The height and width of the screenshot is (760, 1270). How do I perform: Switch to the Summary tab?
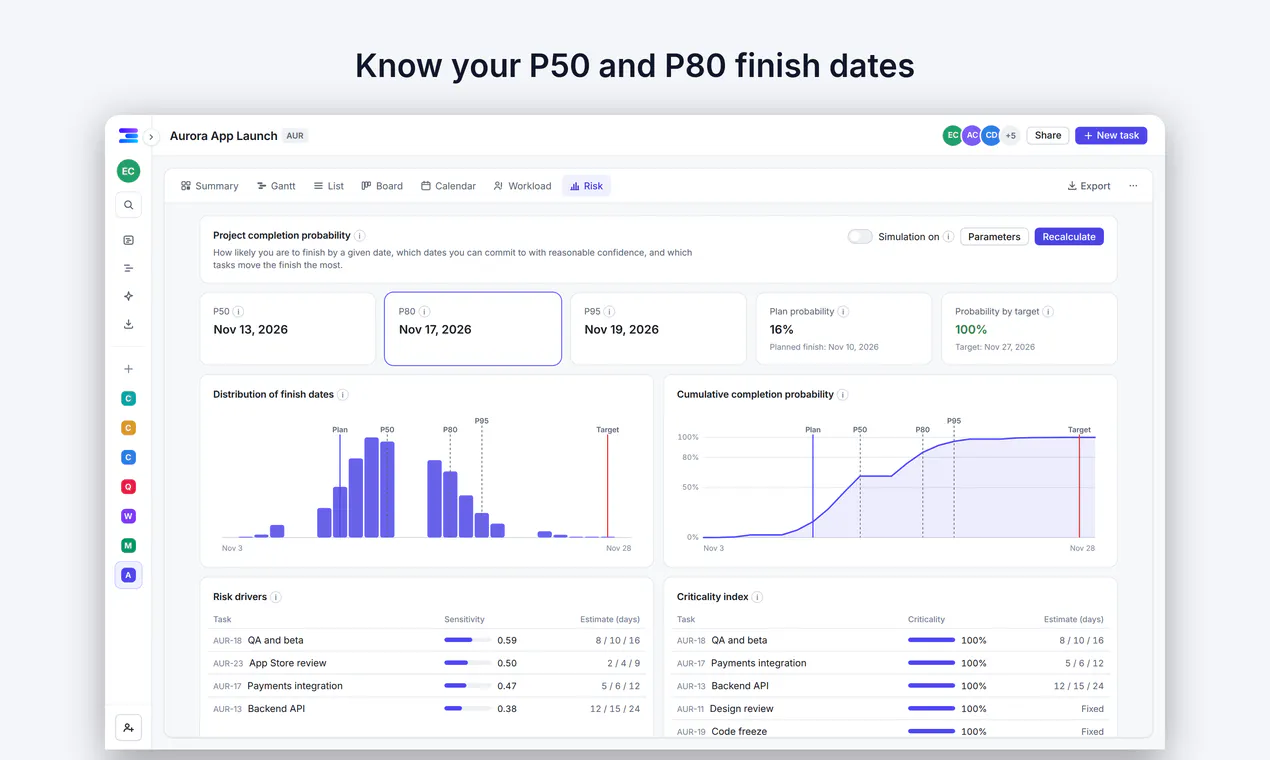coord(210,186)
